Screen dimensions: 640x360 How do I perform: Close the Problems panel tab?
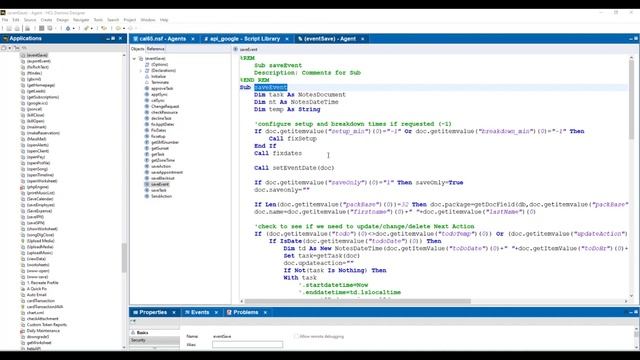[x=265, y=312]
